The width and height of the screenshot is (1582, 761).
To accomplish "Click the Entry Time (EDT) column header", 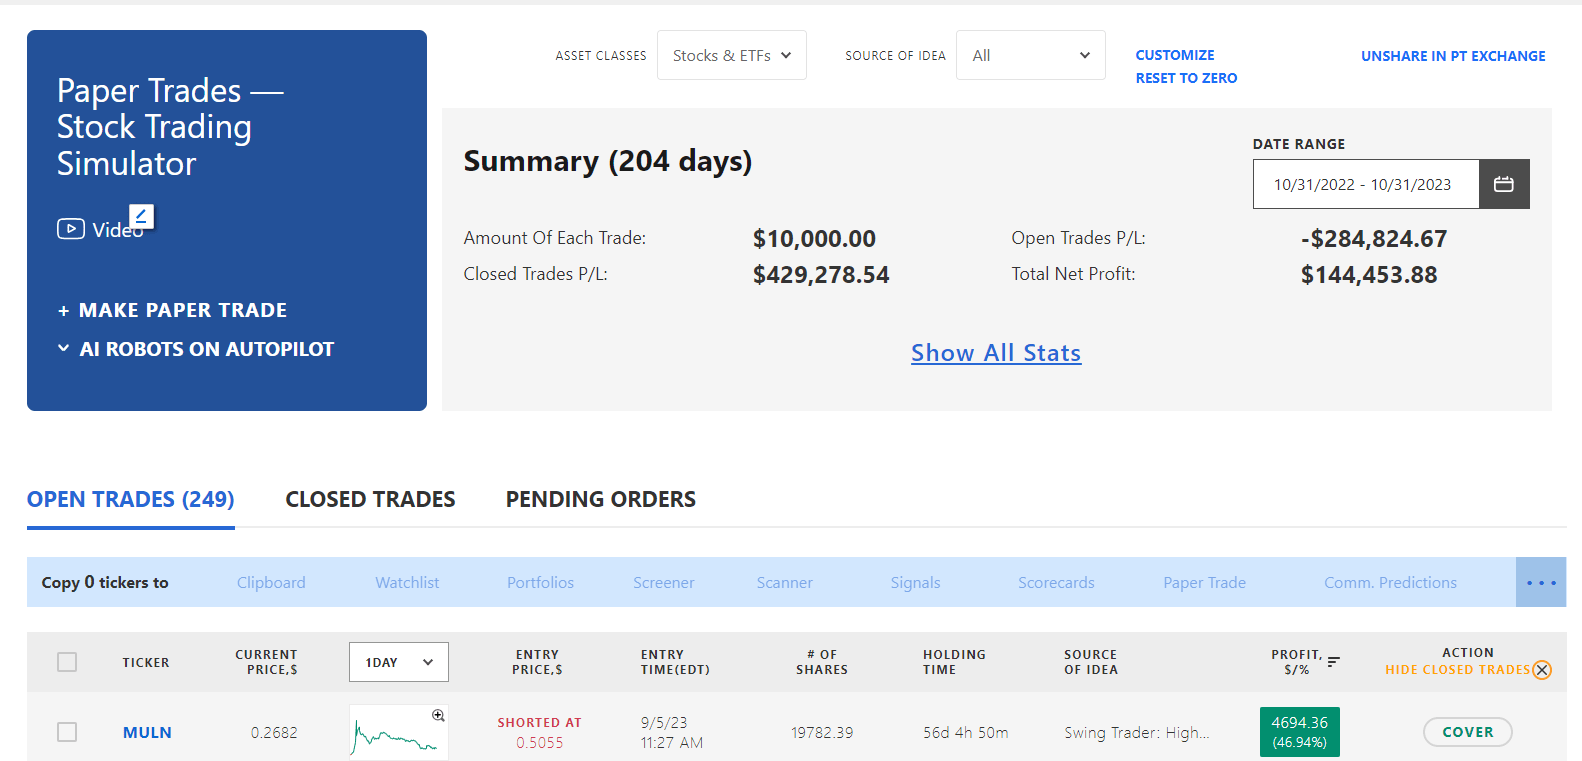I will 675,662.
